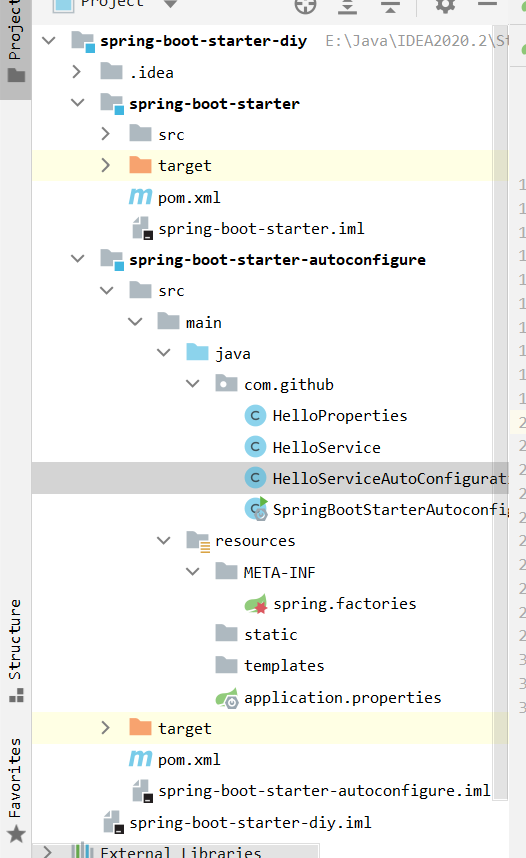Collapse the META-INF folder
Image resolution: width=526 pixels, height=858 pixels.
pyautogui.click(x=193, y=572)
